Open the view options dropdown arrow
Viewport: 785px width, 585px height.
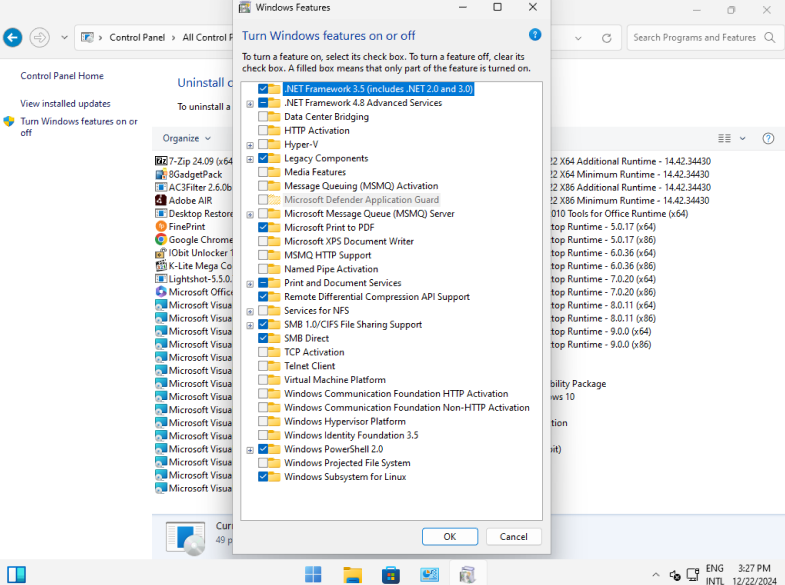coord(743,139)
